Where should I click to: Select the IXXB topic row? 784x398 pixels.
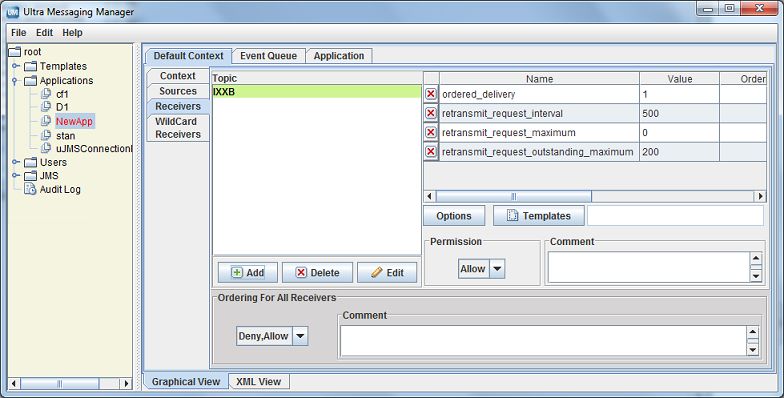pos(316,92)
